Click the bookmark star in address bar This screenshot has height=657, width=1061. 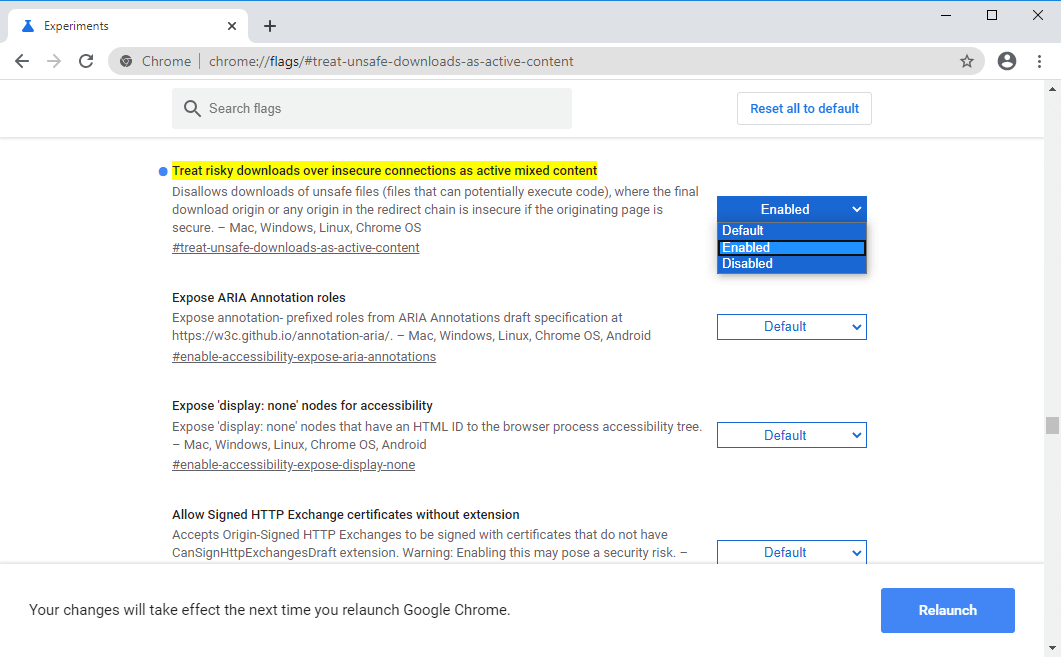(967, 61)
